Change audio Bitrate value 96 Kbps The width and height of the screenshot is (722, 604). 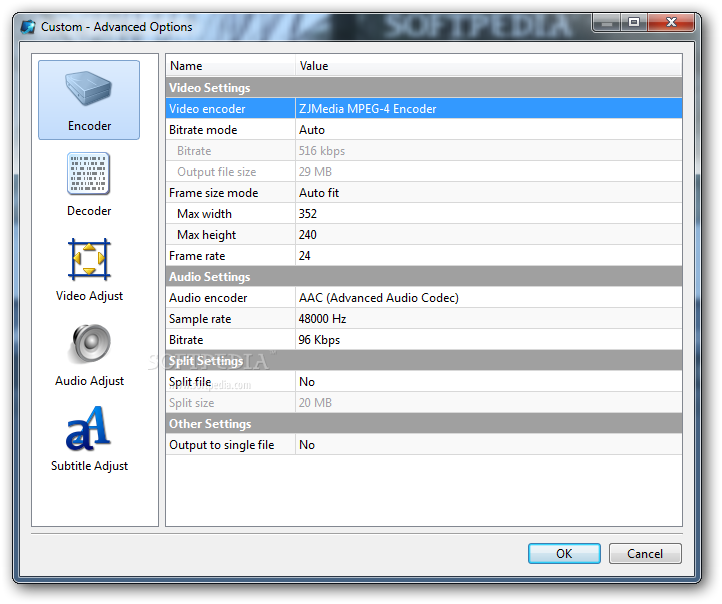click(x=489, y=340)
